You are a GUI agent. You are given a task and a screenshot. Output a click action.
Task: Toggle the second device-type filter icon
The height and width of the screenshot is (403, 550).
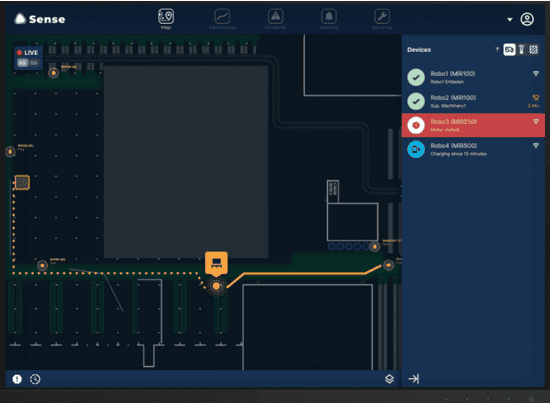522,50
